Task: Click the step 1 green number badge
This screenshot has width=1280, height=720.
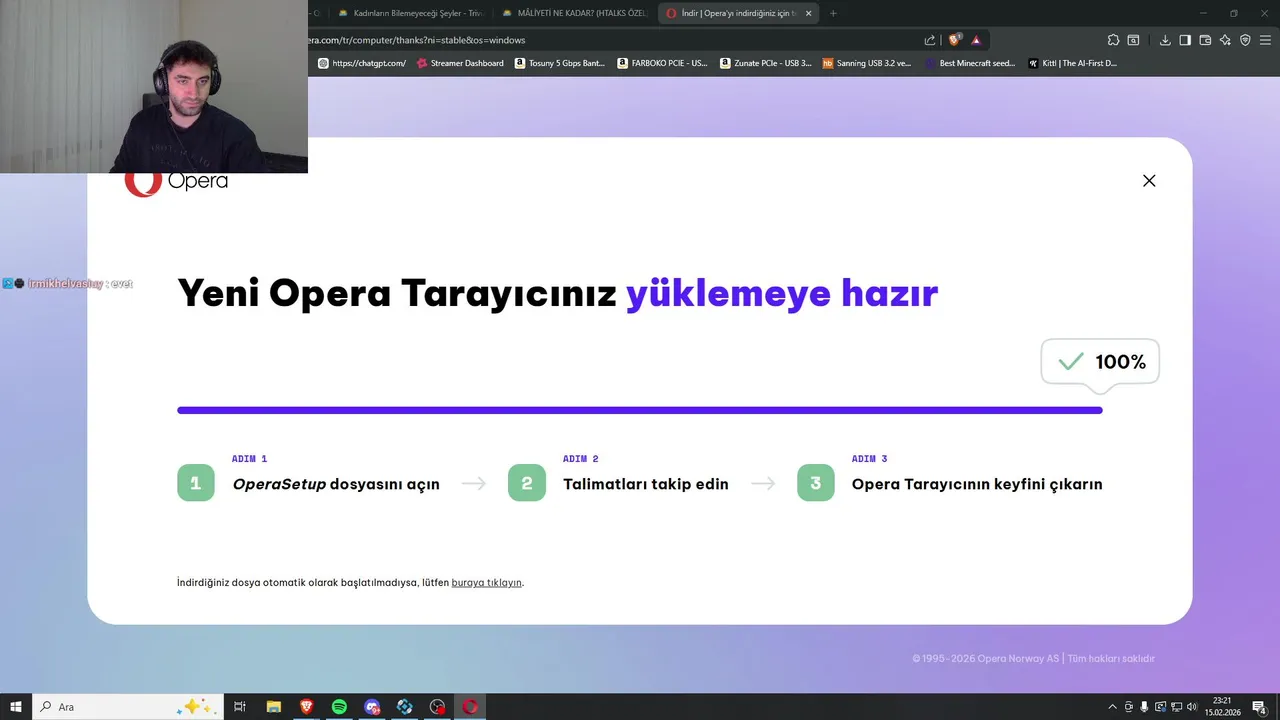Action: 196,483
